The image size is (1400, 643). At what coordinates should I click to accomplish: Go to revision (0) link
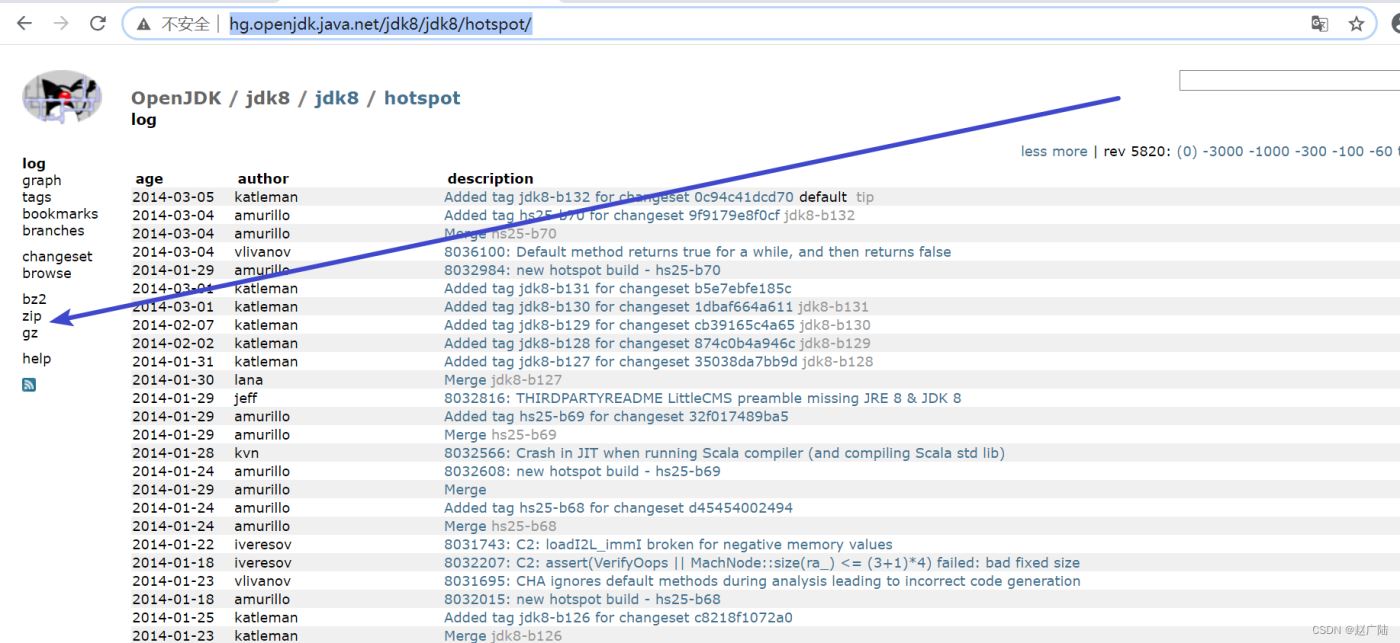(1187, 151)
